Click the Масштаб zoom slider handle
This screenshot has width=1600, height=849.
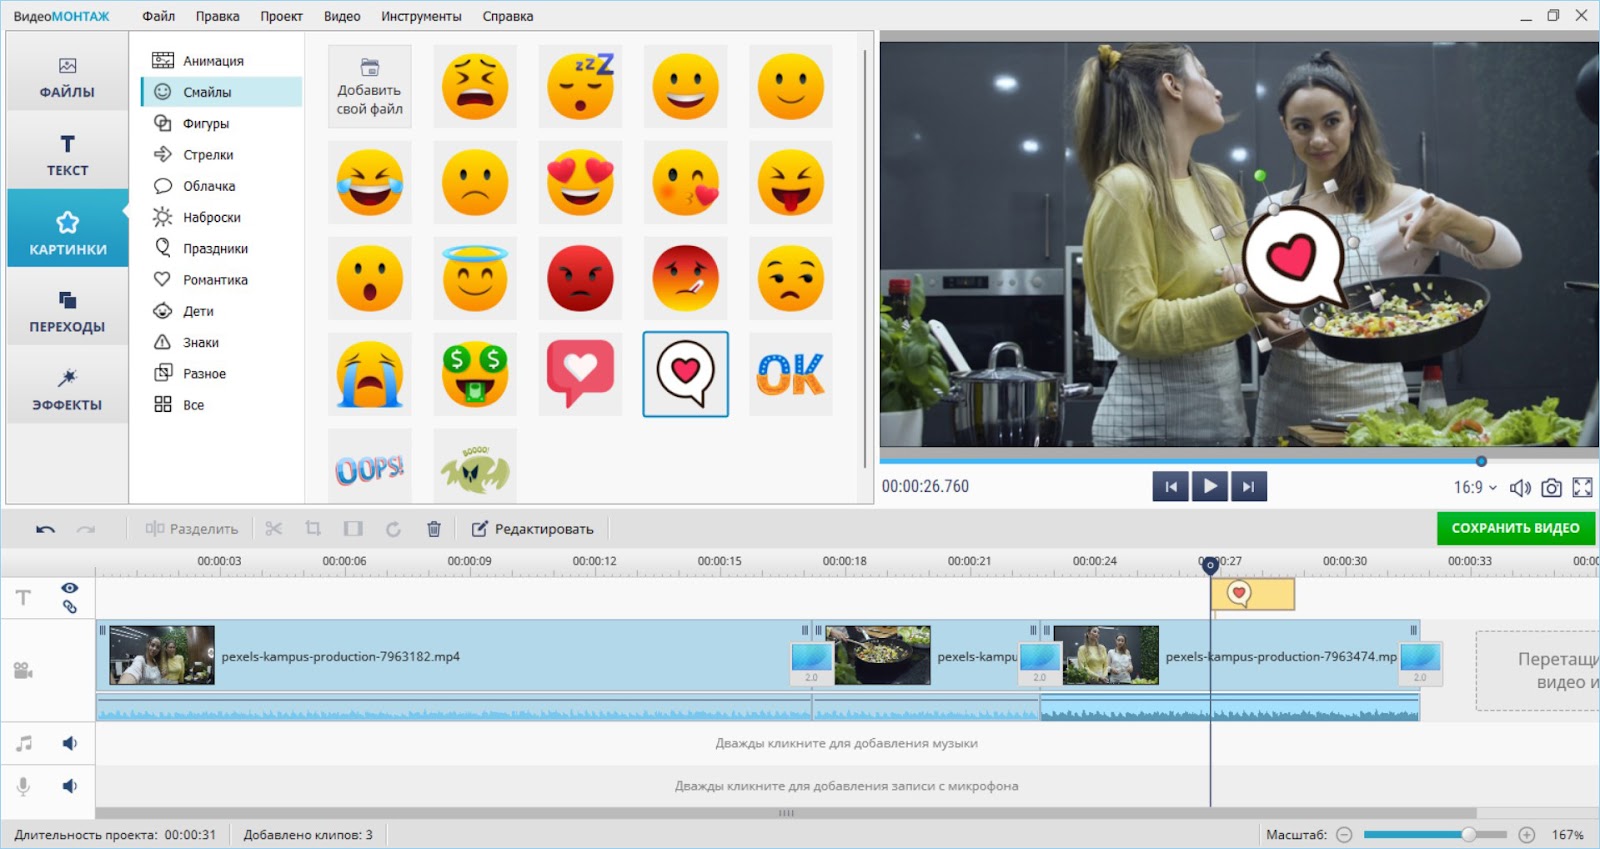(1468, 835)
